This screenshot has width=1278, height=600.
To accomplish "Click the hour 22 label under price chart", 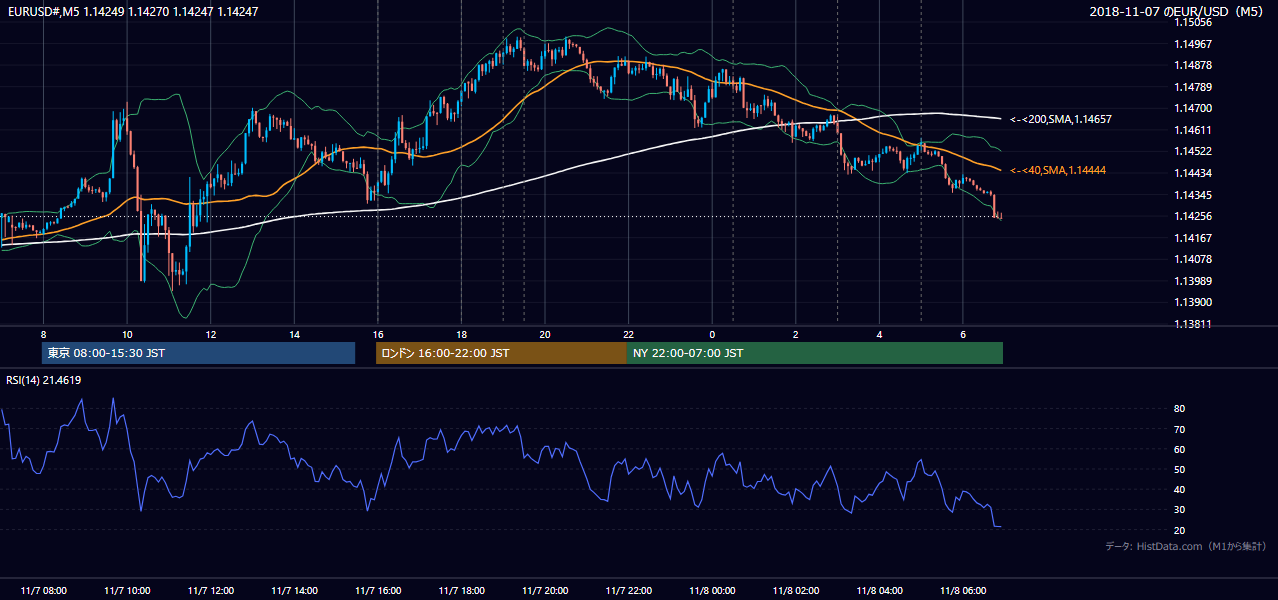I will pyautogui.click(x=628, y=334).
